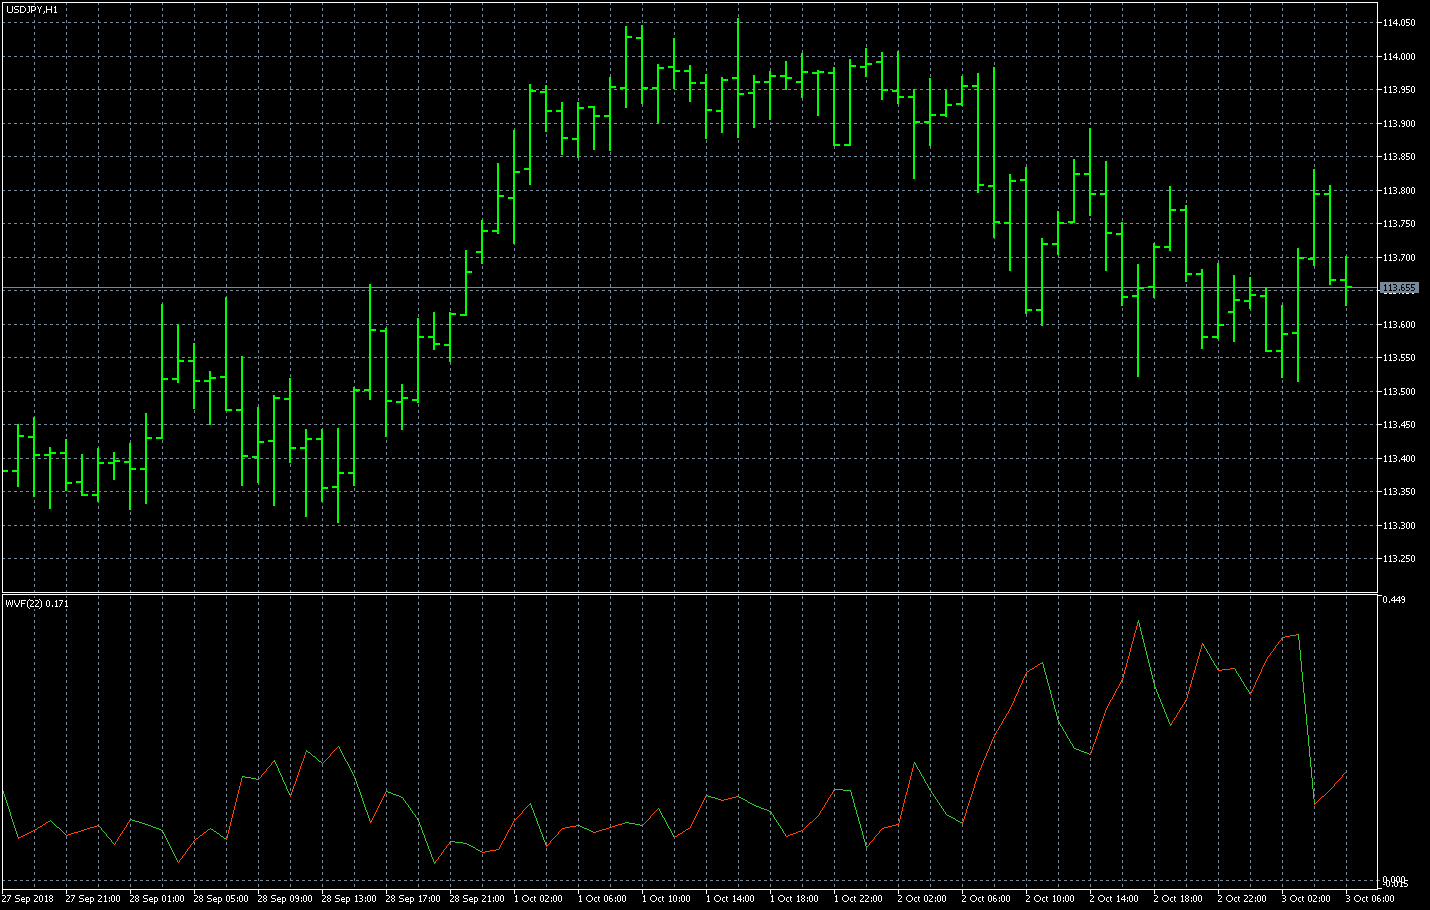The image size is (1430, 910).
Task: Pick the 113.900 price scale label
Action: pos(1399,124)
